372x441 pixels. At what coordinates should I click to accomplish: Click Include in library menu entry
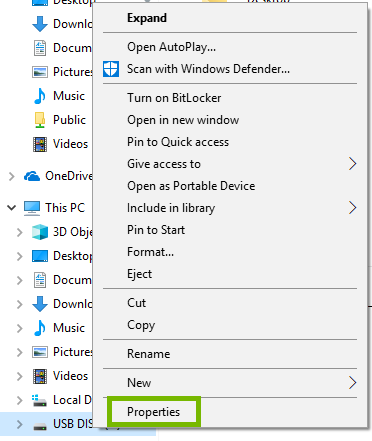click(x=230, y=208)
